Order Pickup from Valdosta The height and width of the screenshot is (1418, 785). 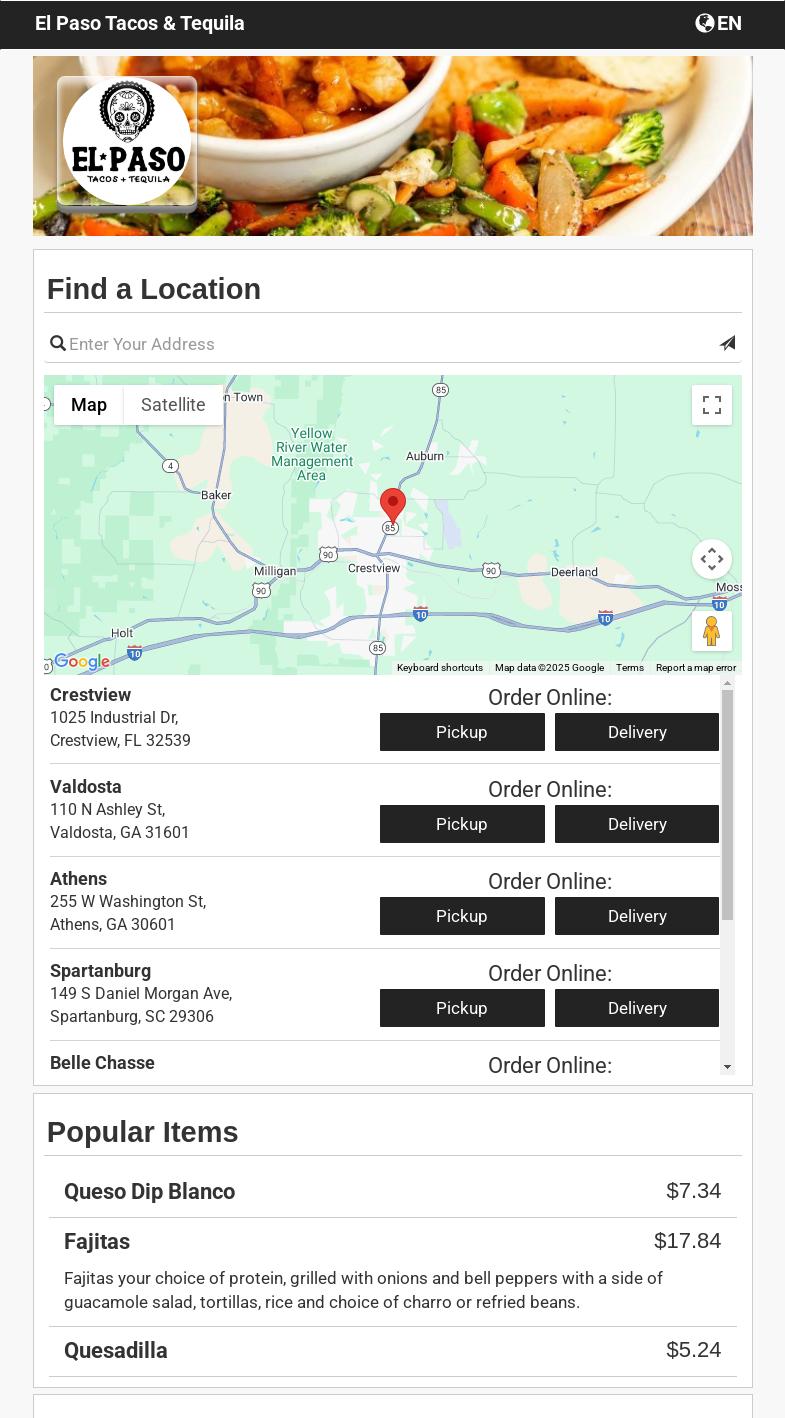pos(462,824)
